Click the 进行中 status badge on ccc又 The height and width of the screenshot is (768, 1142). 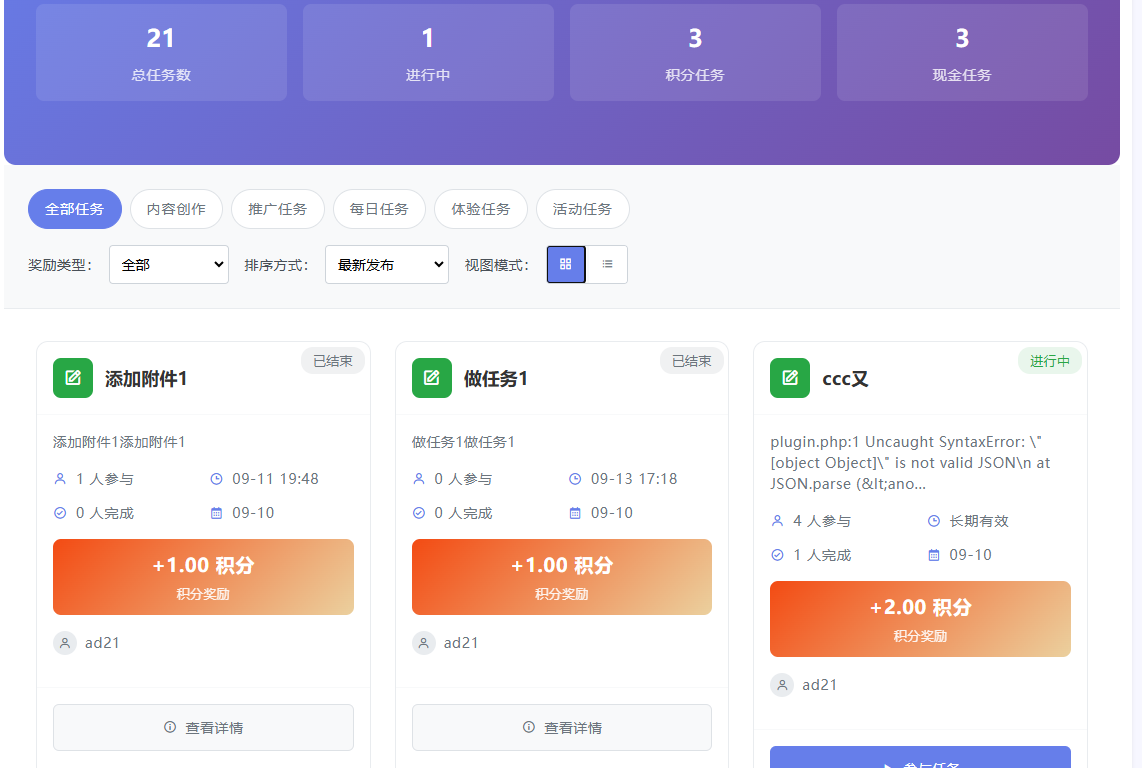1049,360
